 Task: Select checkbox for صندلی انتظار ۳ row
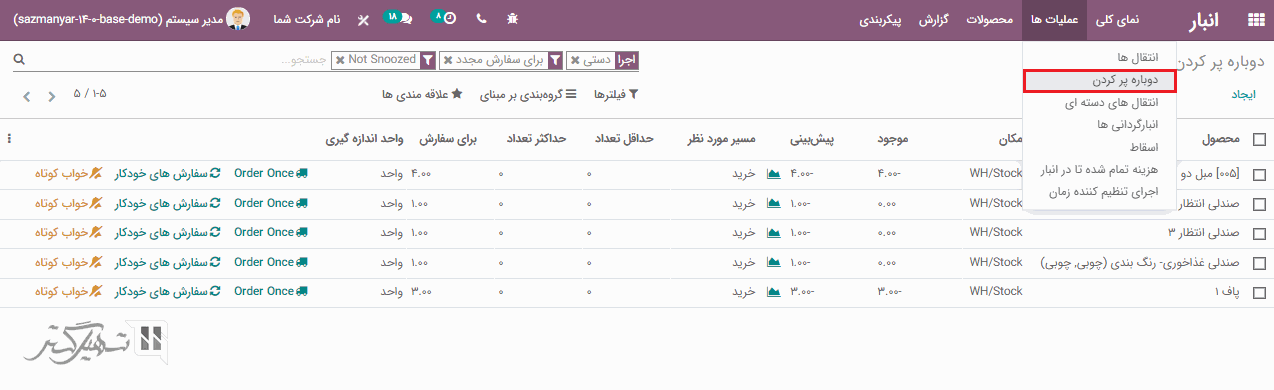(x=1259, y=233)
